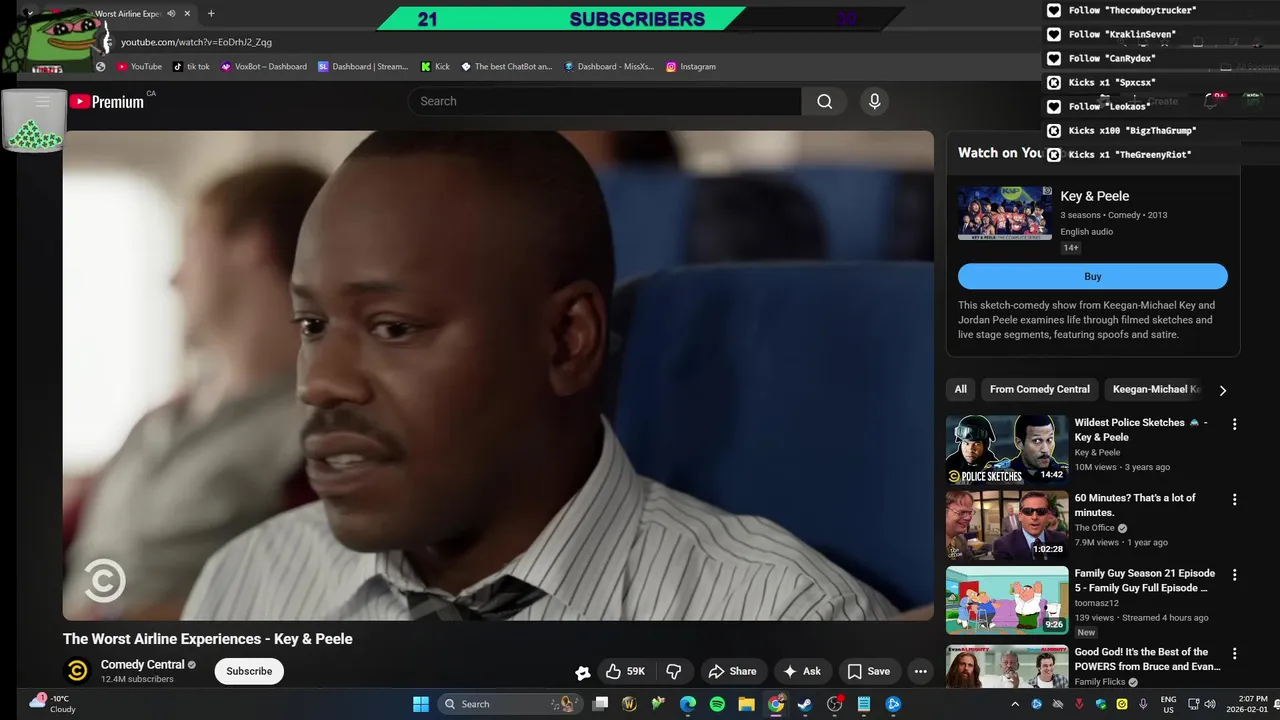Click the ENG US language indicator
This screenshot has width=1280, height=720.
(1168, 704)
